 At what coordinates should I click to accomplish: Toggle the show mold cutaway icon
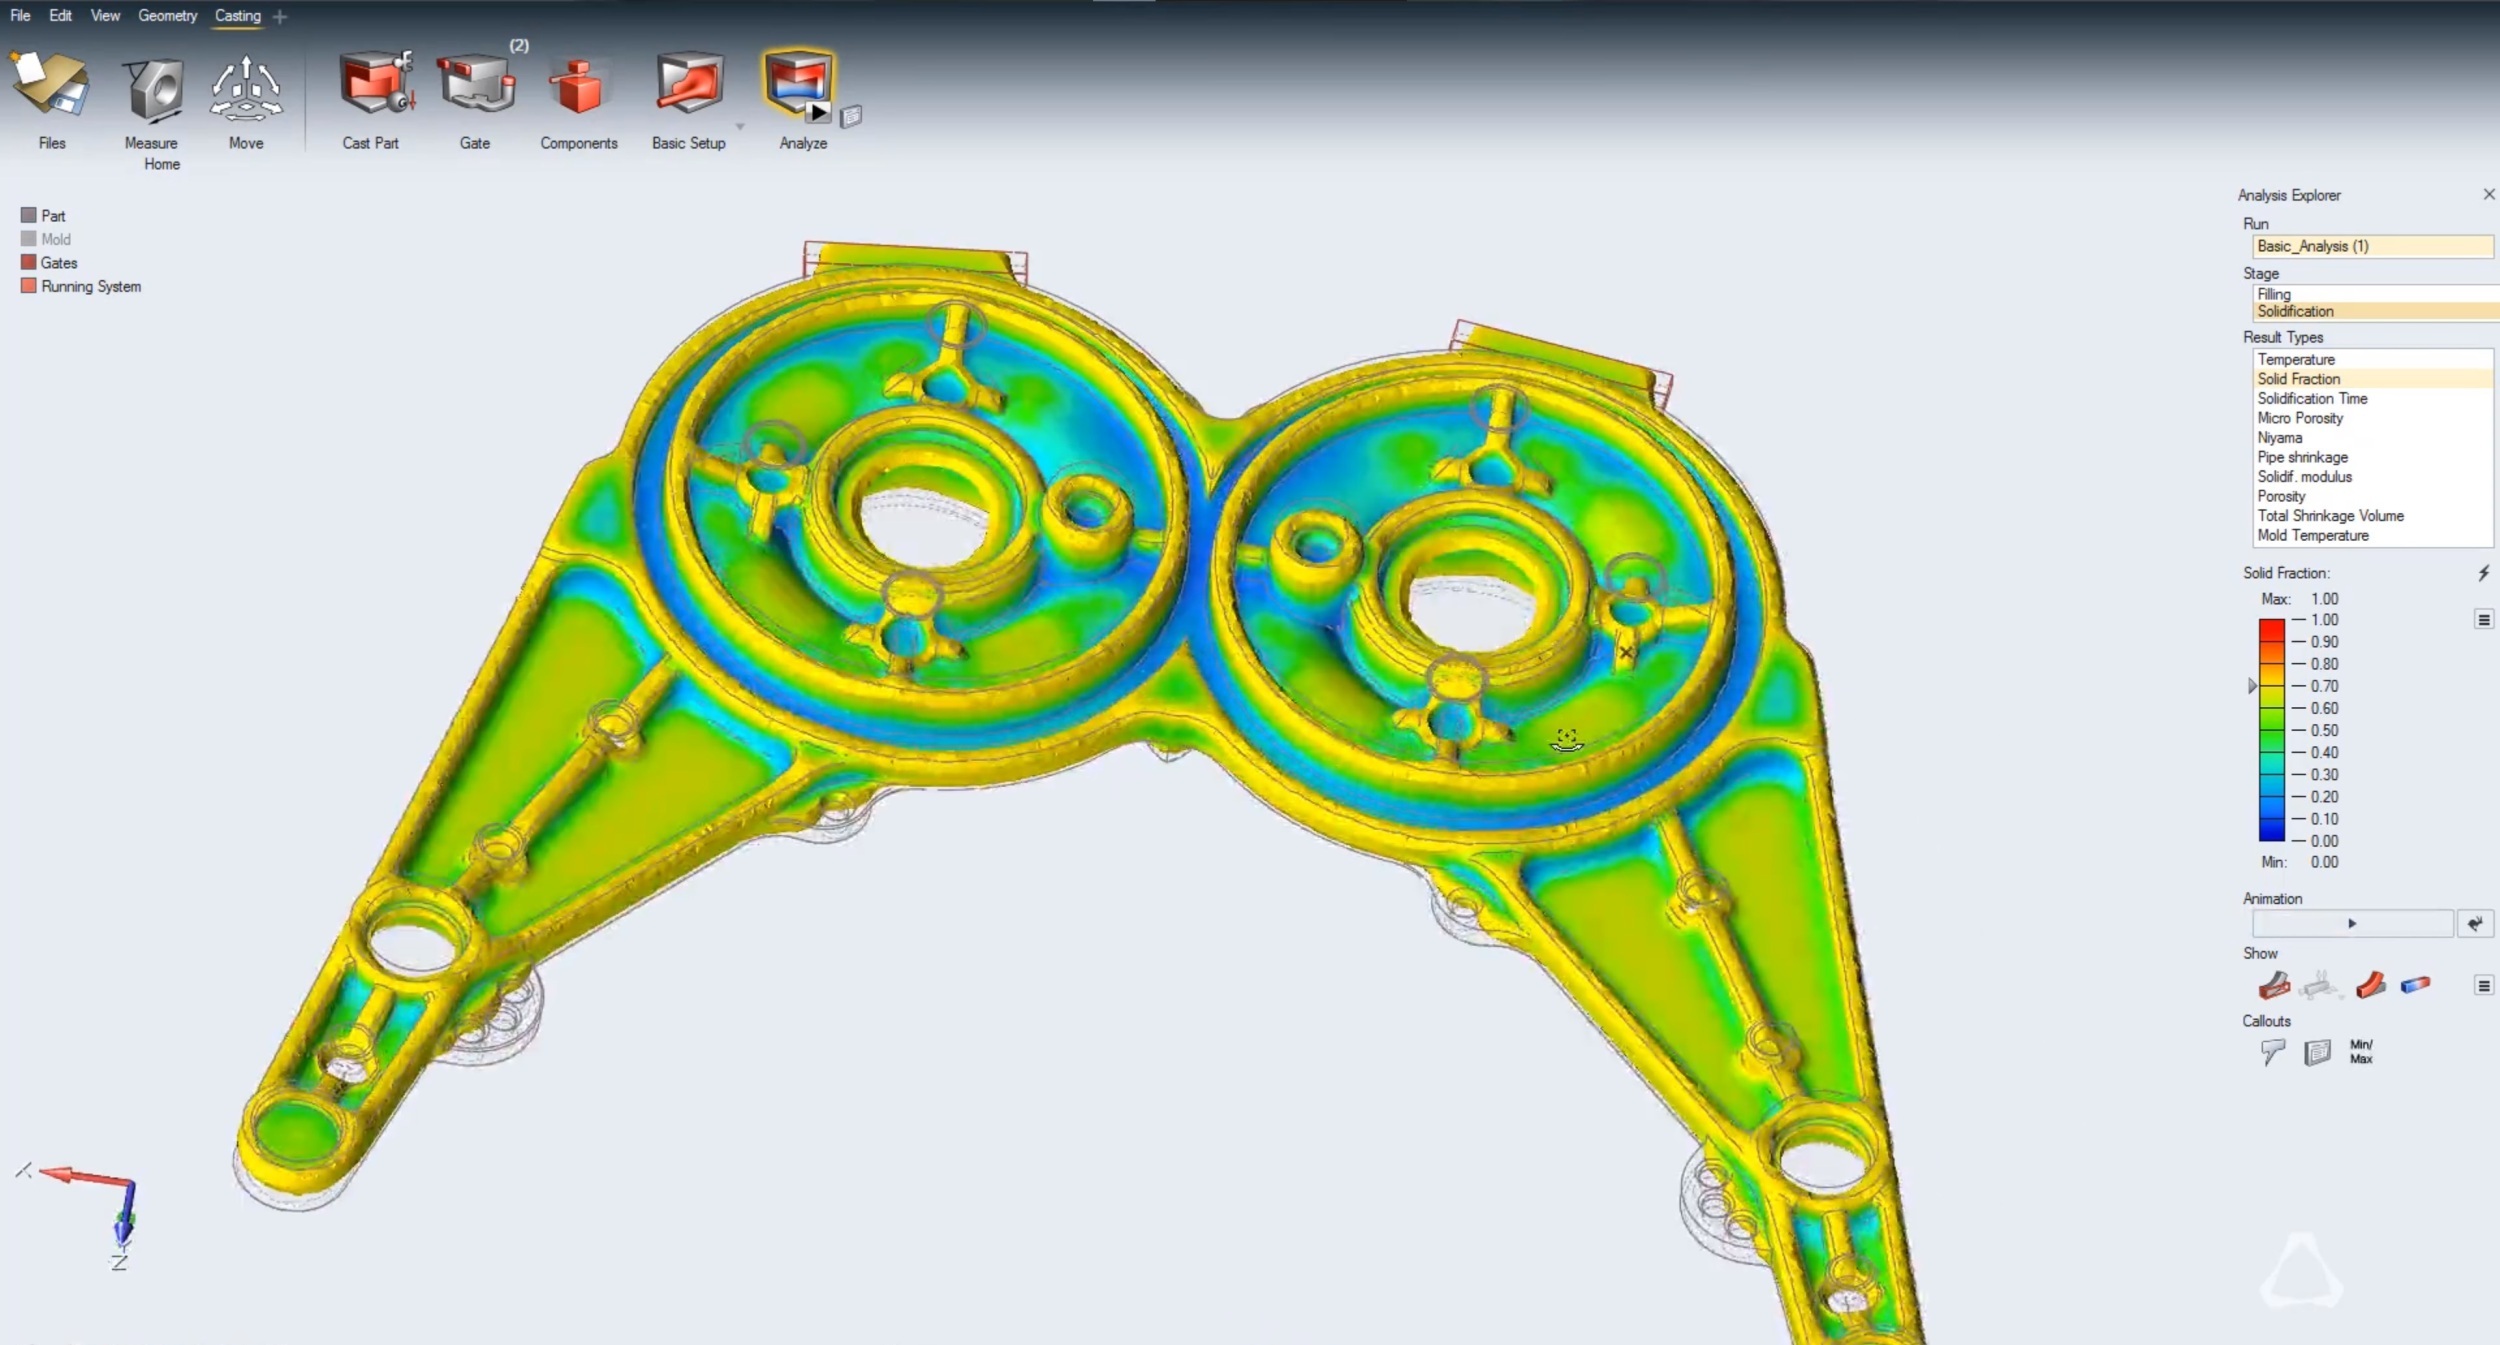click(2273, 986)
